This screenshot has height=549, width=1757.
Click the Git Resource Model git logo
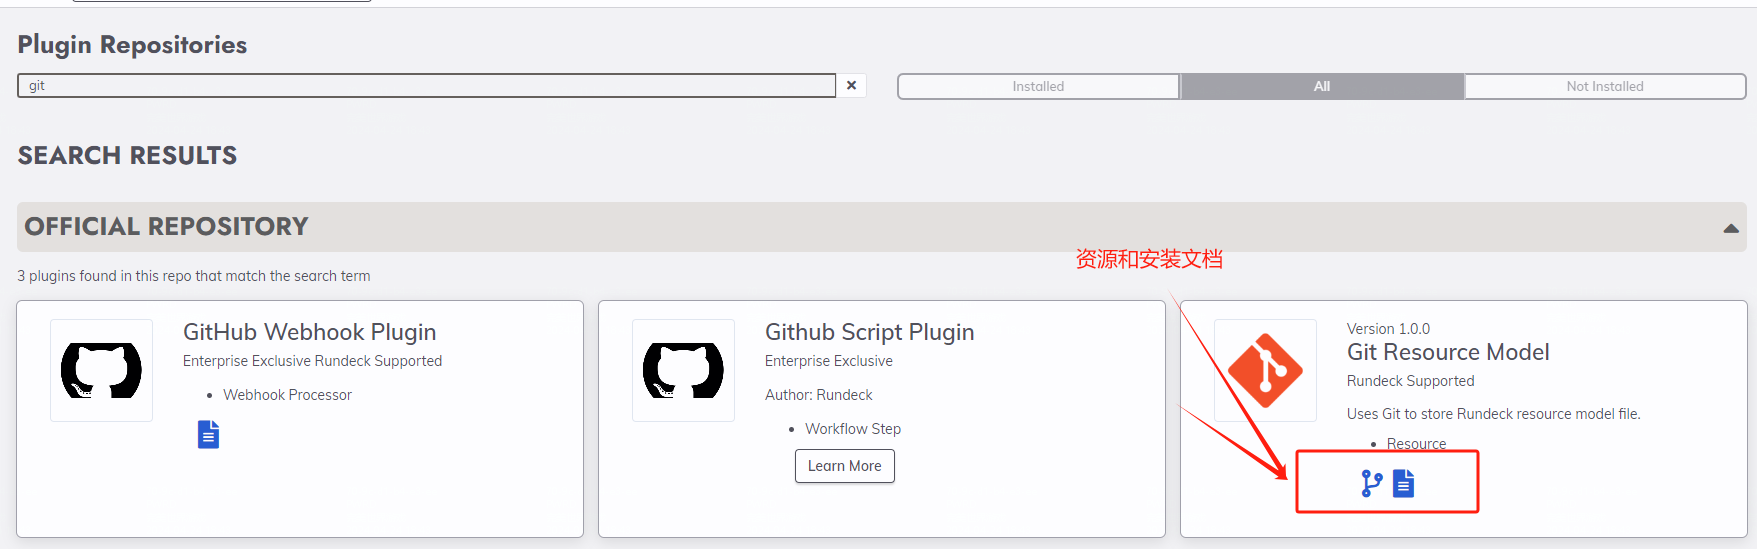(1265, 370)
